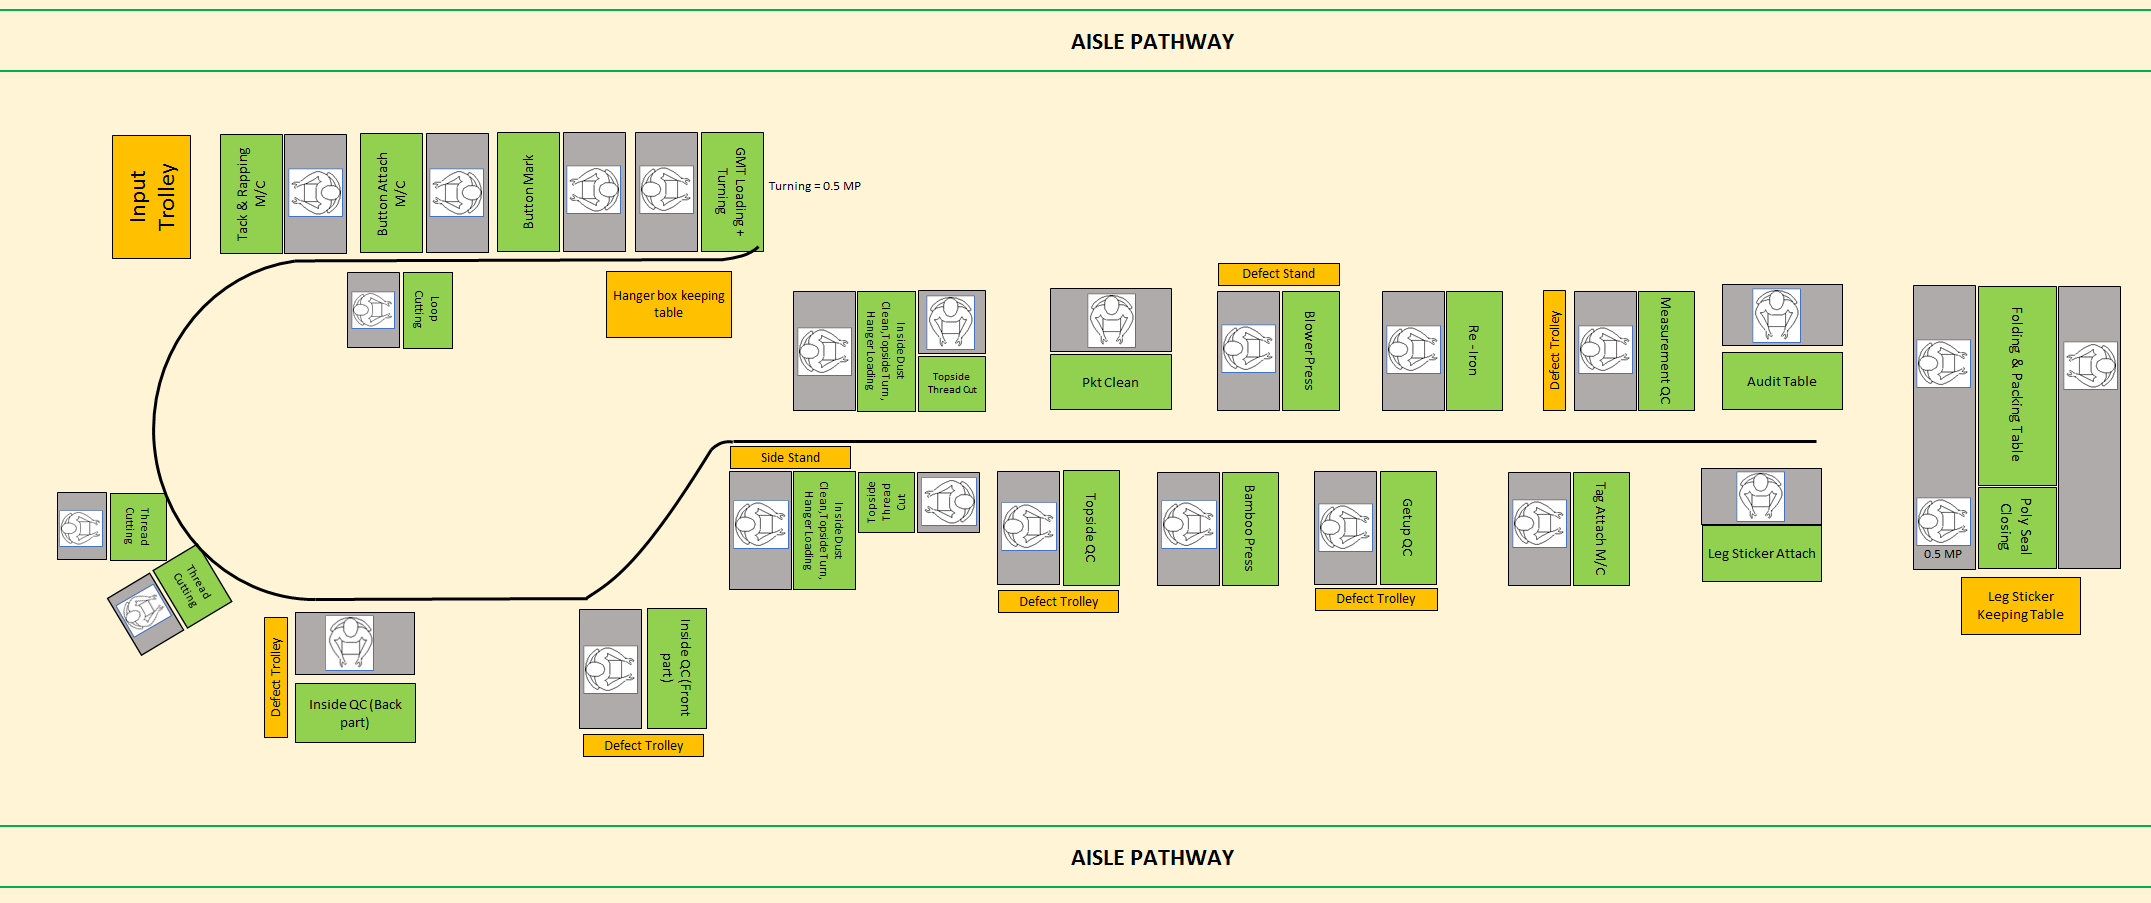Select the Side Stand box
The height and width of the screenshot is (903, 2151).
pyautogui.click(x=790, y=457)
